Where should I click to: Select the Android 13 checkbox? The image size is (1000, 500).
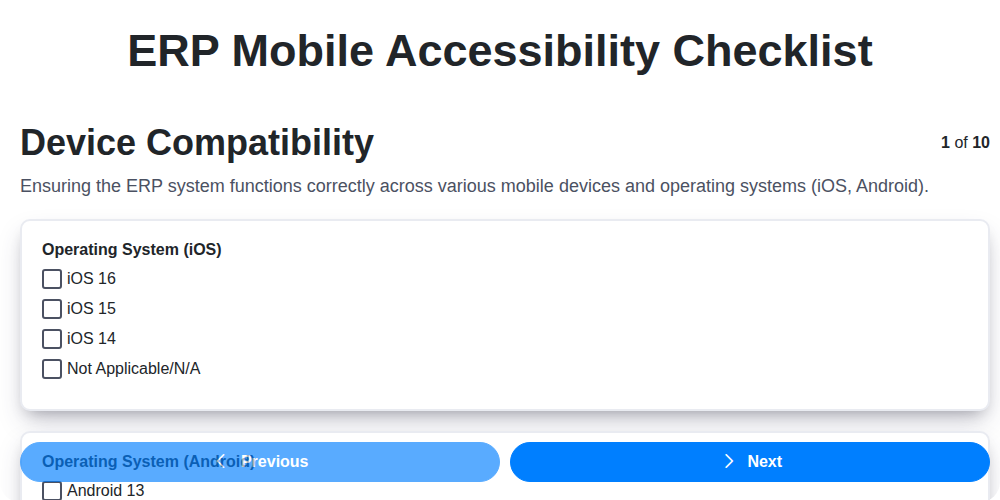pos(52,491)
